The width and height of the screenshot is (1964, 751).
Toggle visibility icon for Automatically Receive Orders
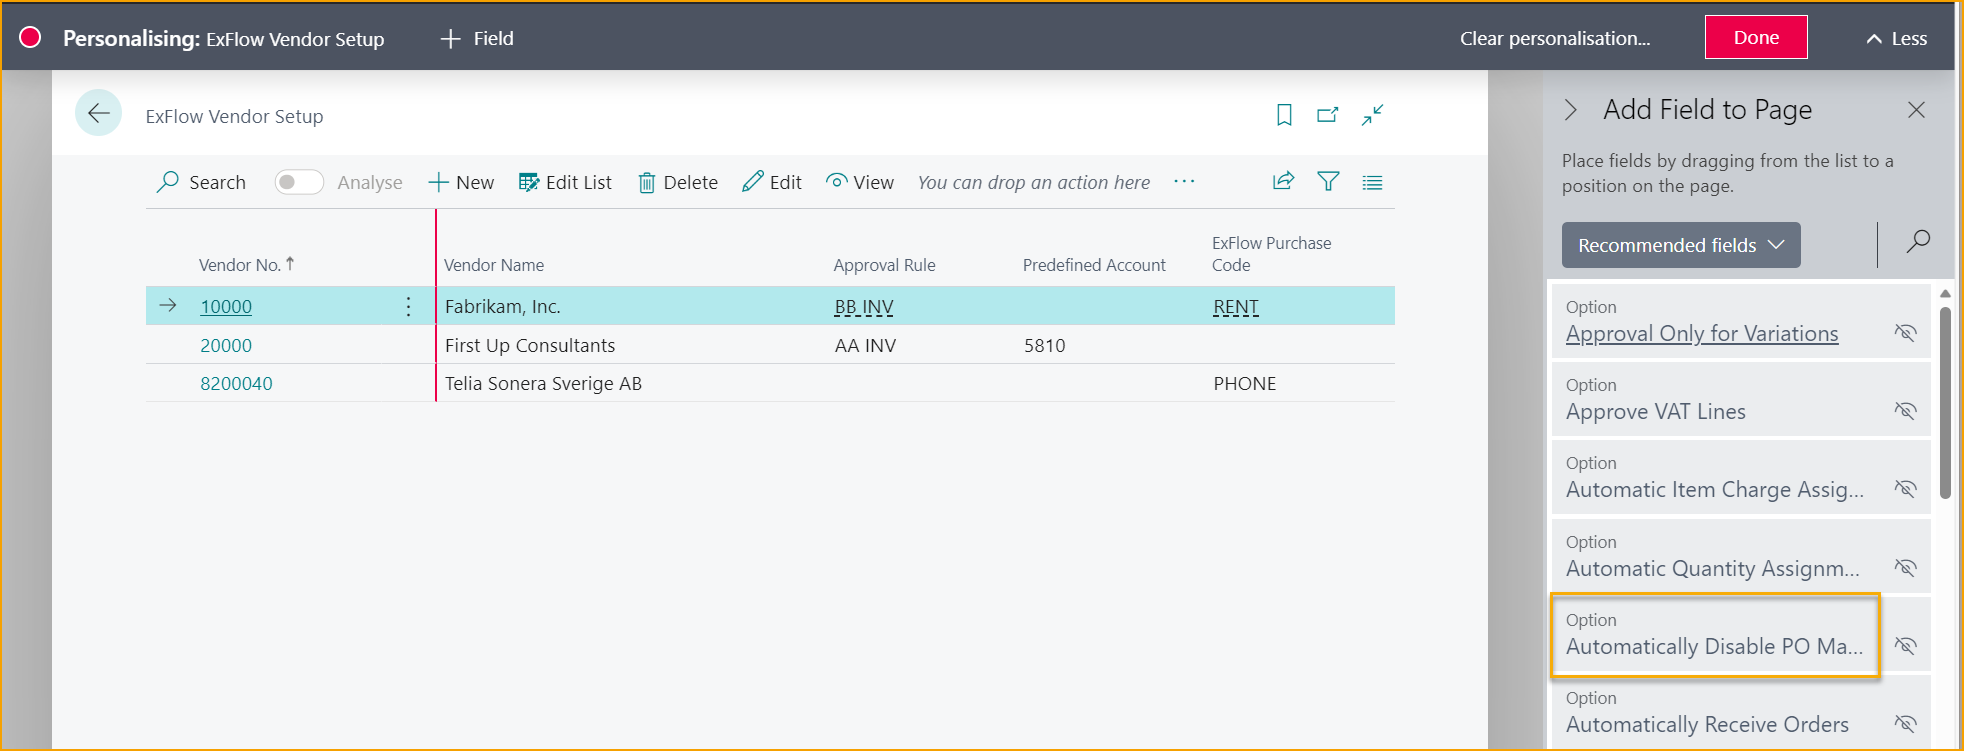pyautogui.click(x=1905, y=724)
